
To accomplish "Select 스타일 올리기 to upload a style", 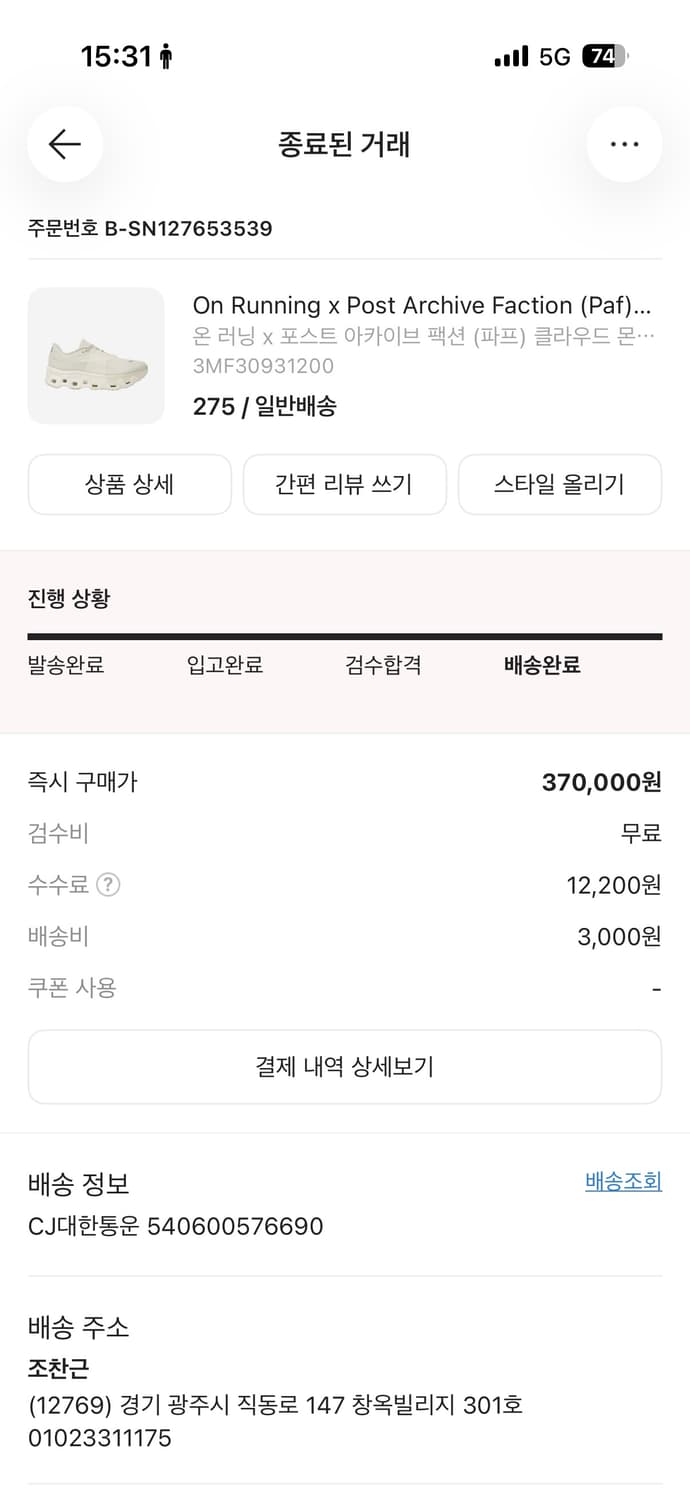I will point(560,484).
